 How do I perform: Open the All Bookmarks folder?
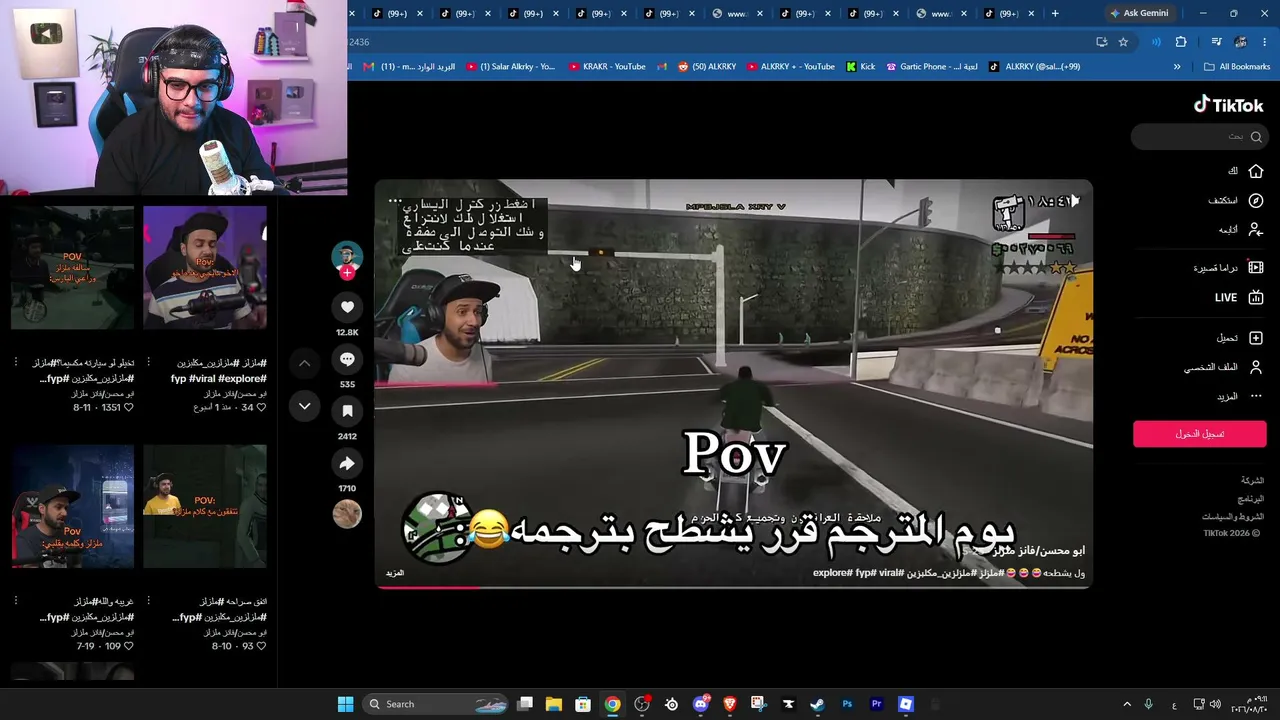[x=1237, y=67]
